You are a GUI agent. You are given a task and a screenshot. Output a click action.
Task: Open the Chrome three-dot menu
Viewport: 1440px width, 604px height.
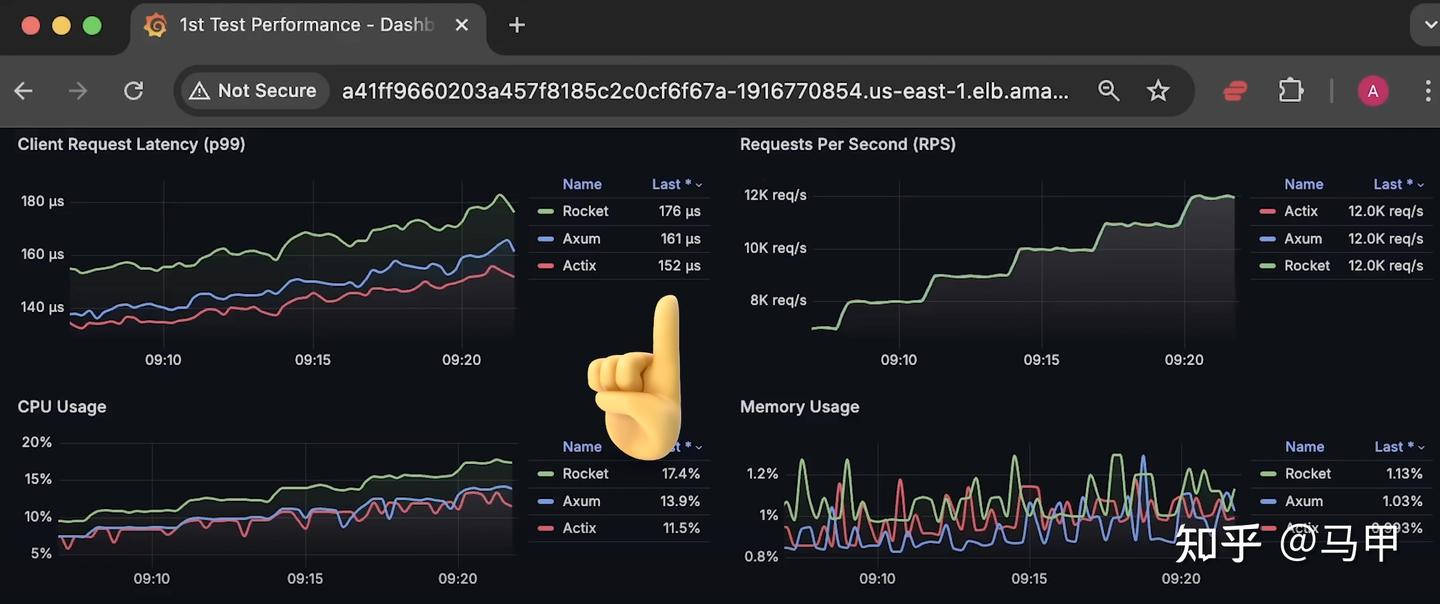(x=1428, y=91)
